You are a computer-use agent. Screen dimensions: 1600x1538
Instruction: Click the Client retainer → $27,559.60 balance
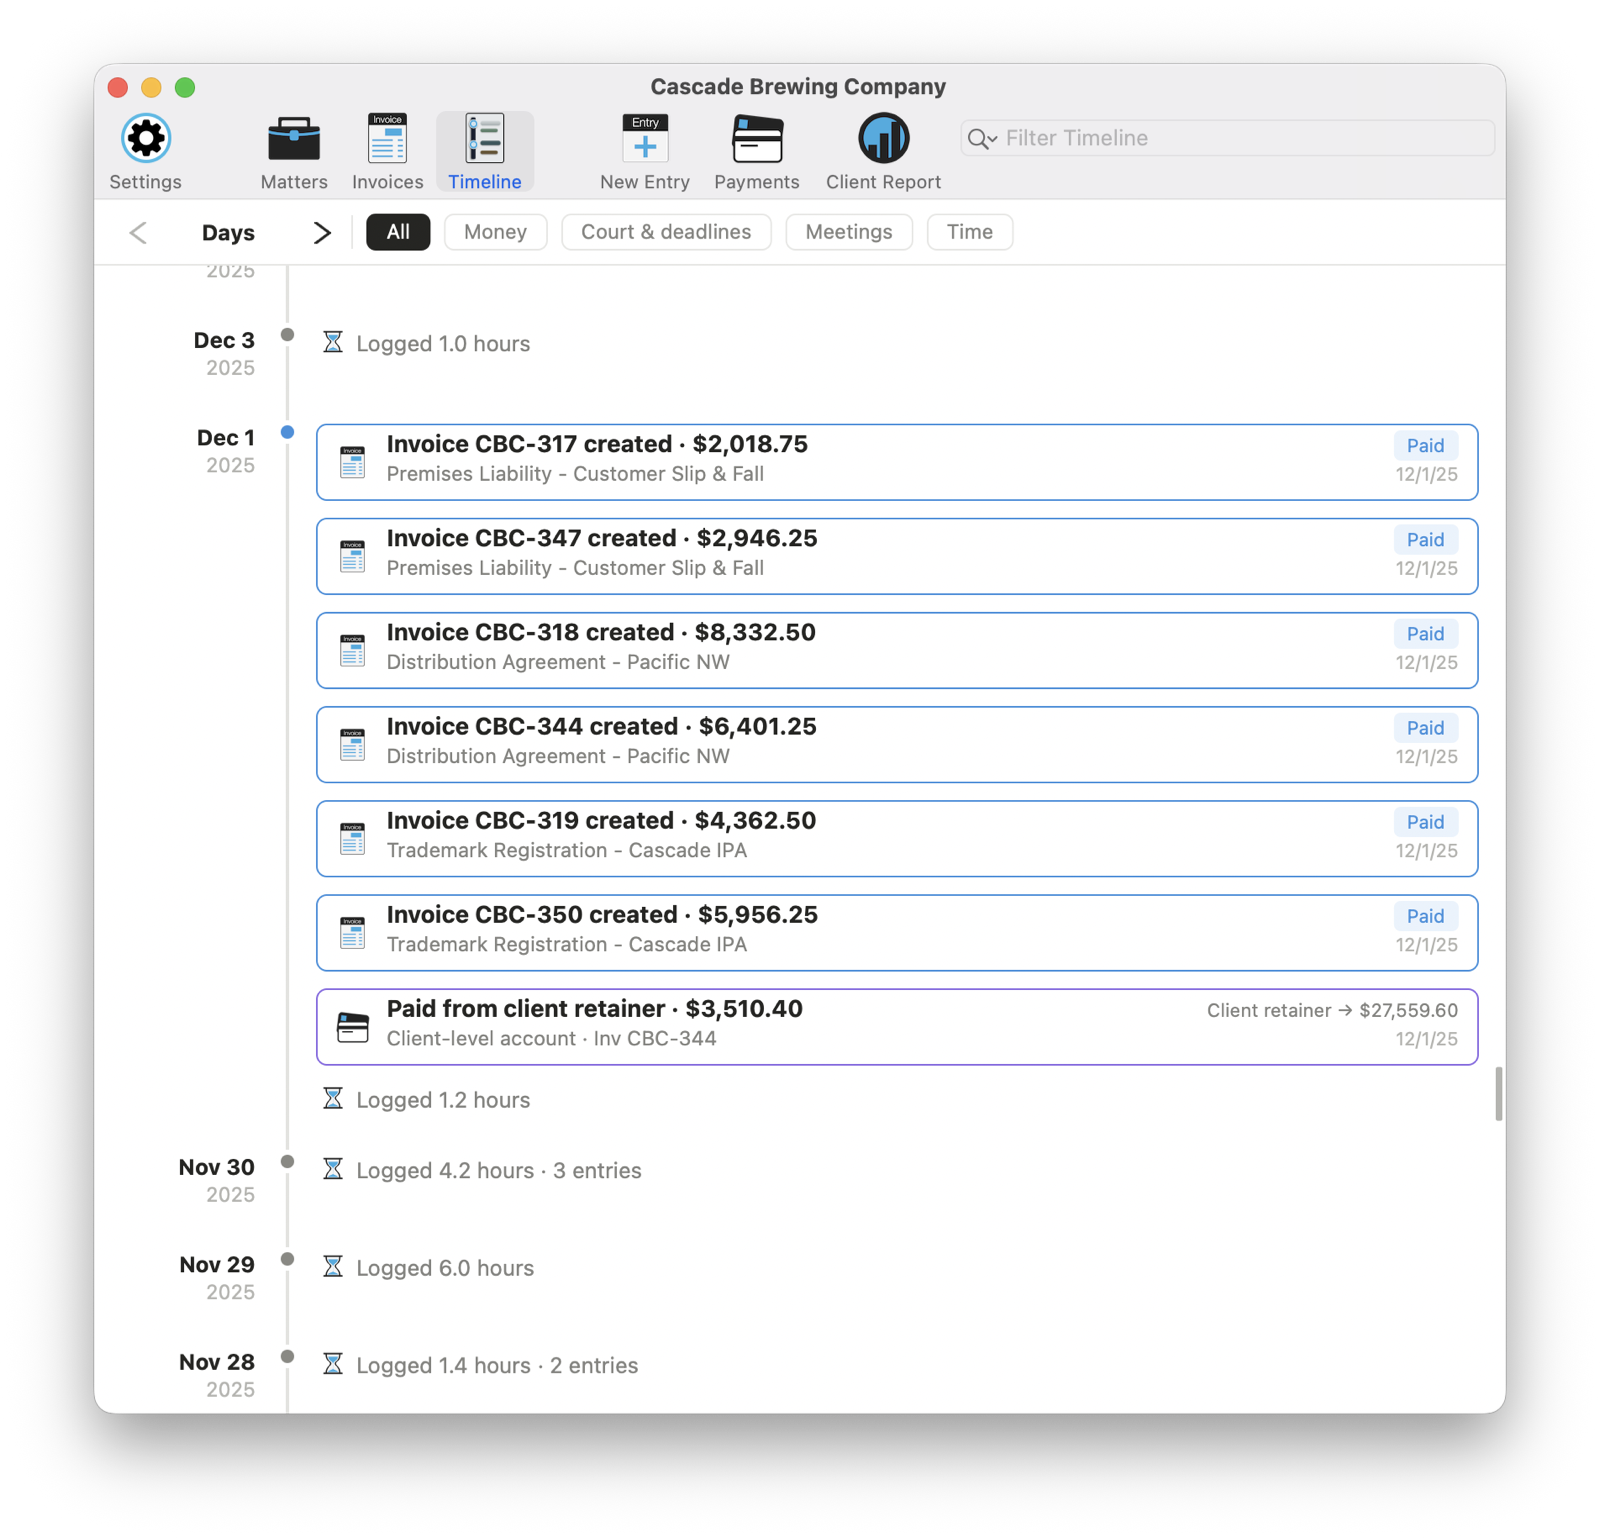click(x=1332, y=1010)
